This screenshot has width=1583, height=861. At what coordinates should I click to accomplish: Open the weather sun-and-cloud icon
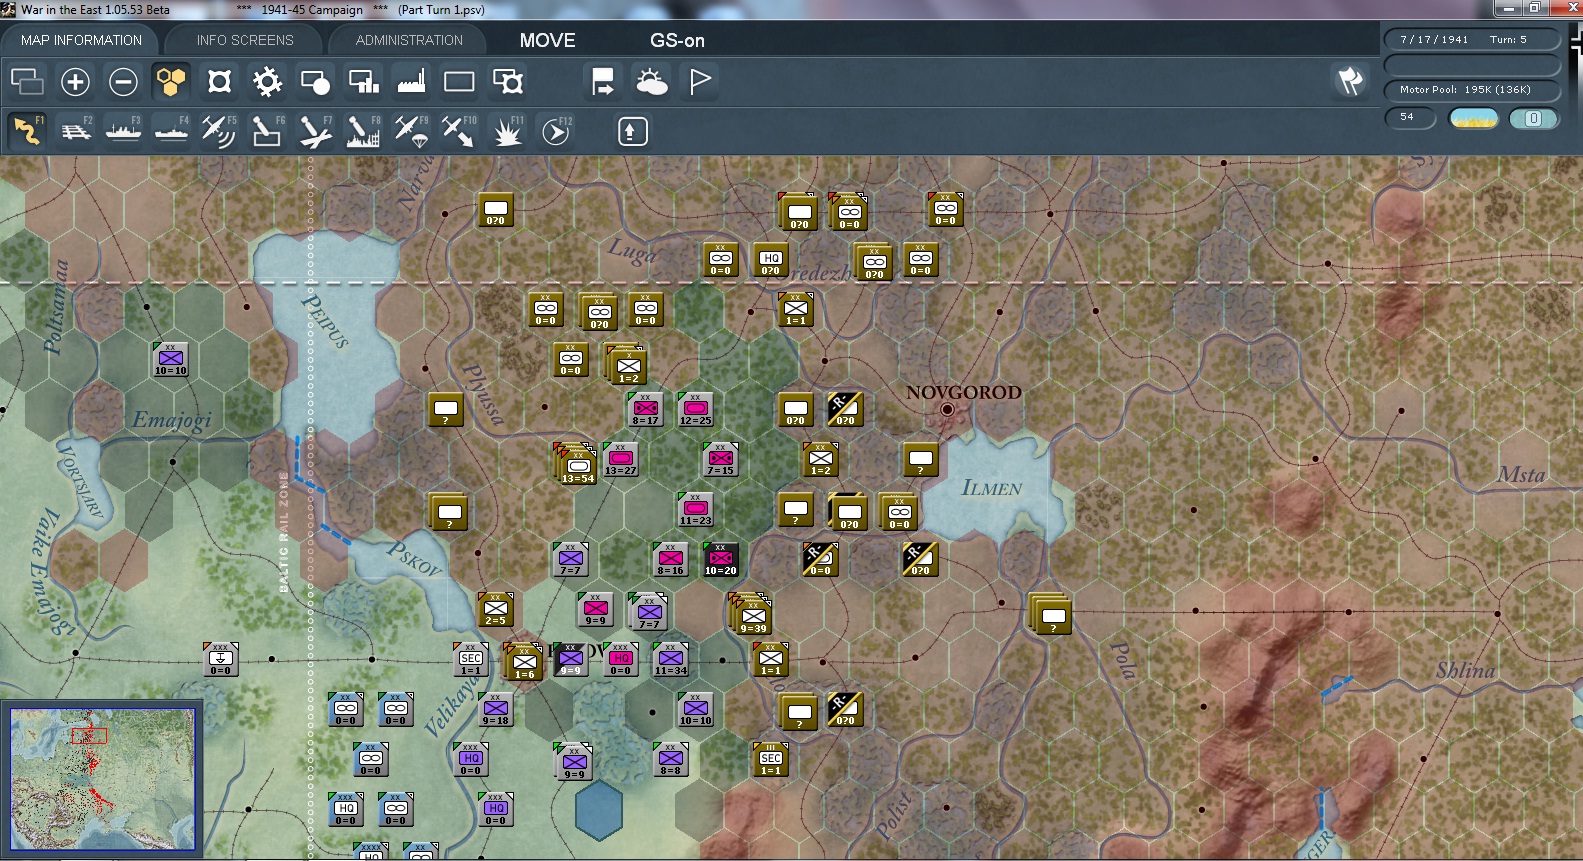(651, 81)
